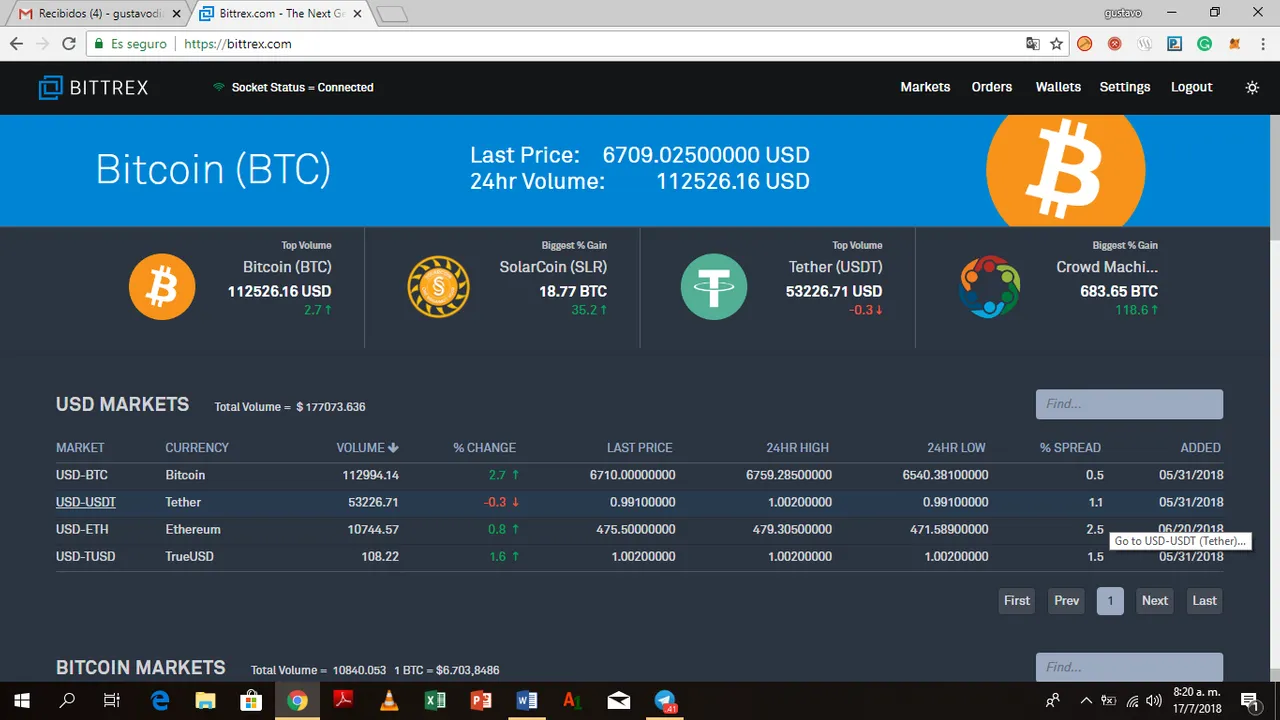
Task: Open the SolarCoin (SLR) card title
Action: pos(553,267)
